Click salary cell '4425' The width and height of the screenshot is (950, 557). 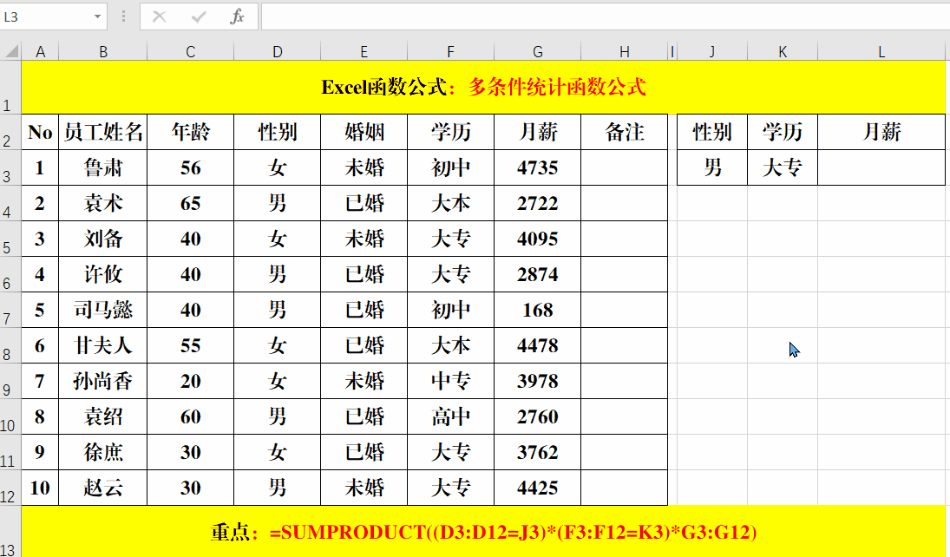pos(537,488)
